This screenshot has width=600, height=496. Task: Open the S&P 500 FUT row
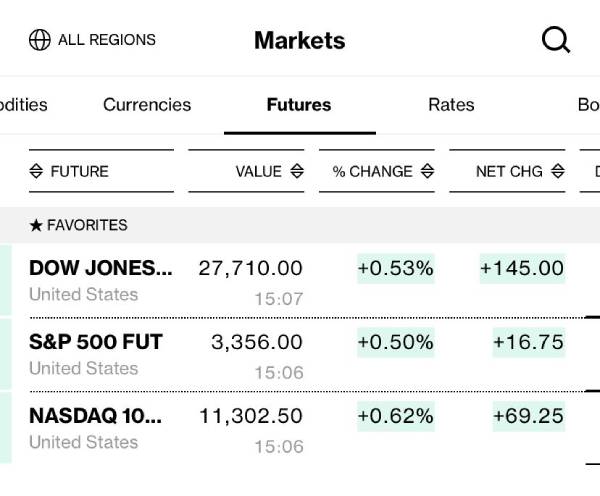click(x=96, y=342)
